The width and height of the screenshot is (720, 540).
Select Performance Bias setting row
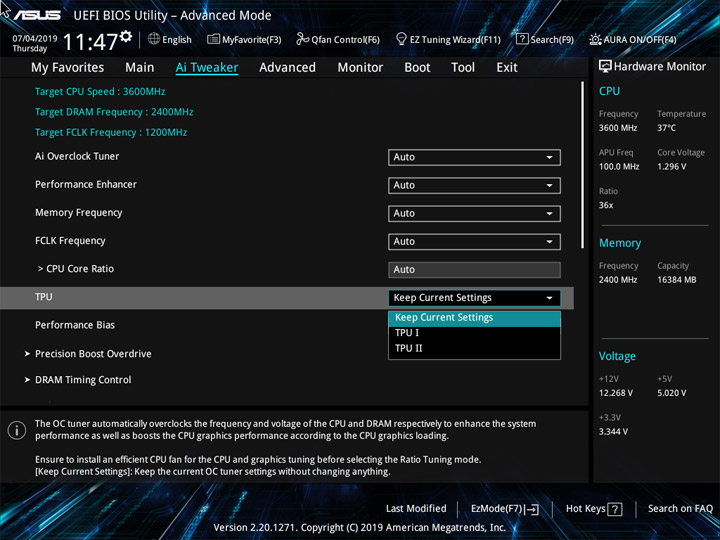coord(75,325)
